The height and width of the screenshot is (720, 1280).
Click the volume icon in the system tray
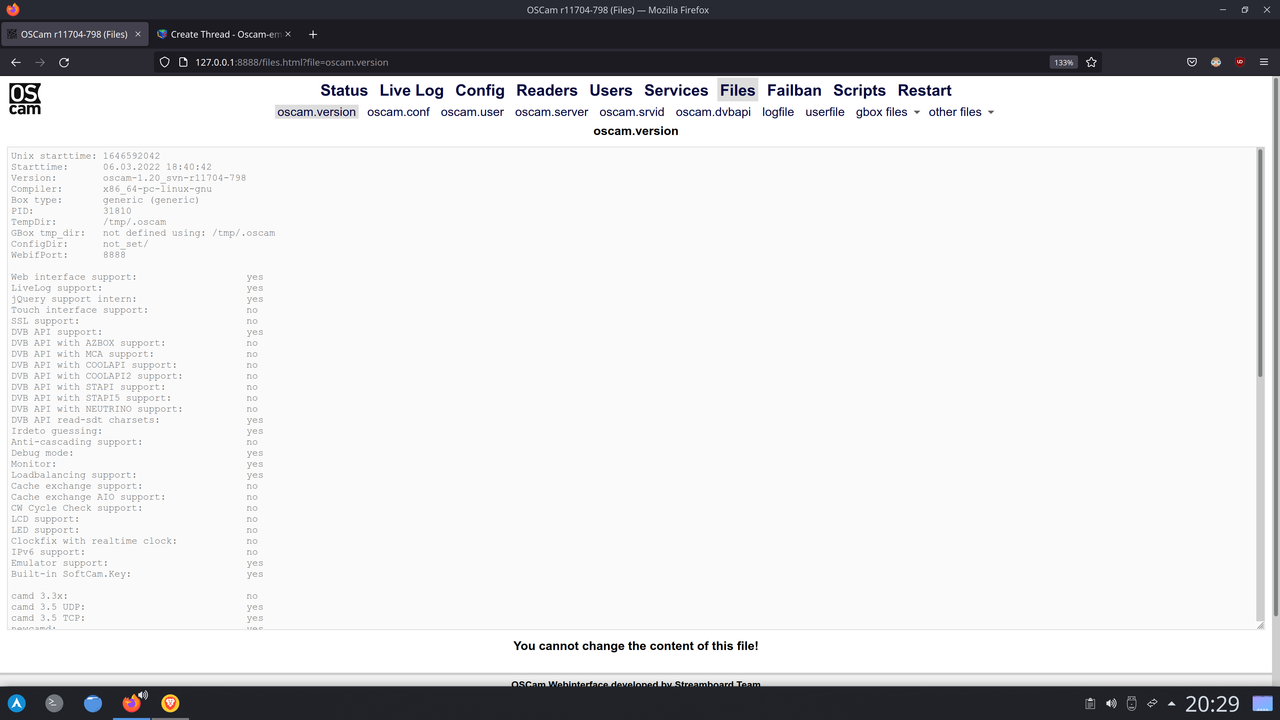point(1111,703)
